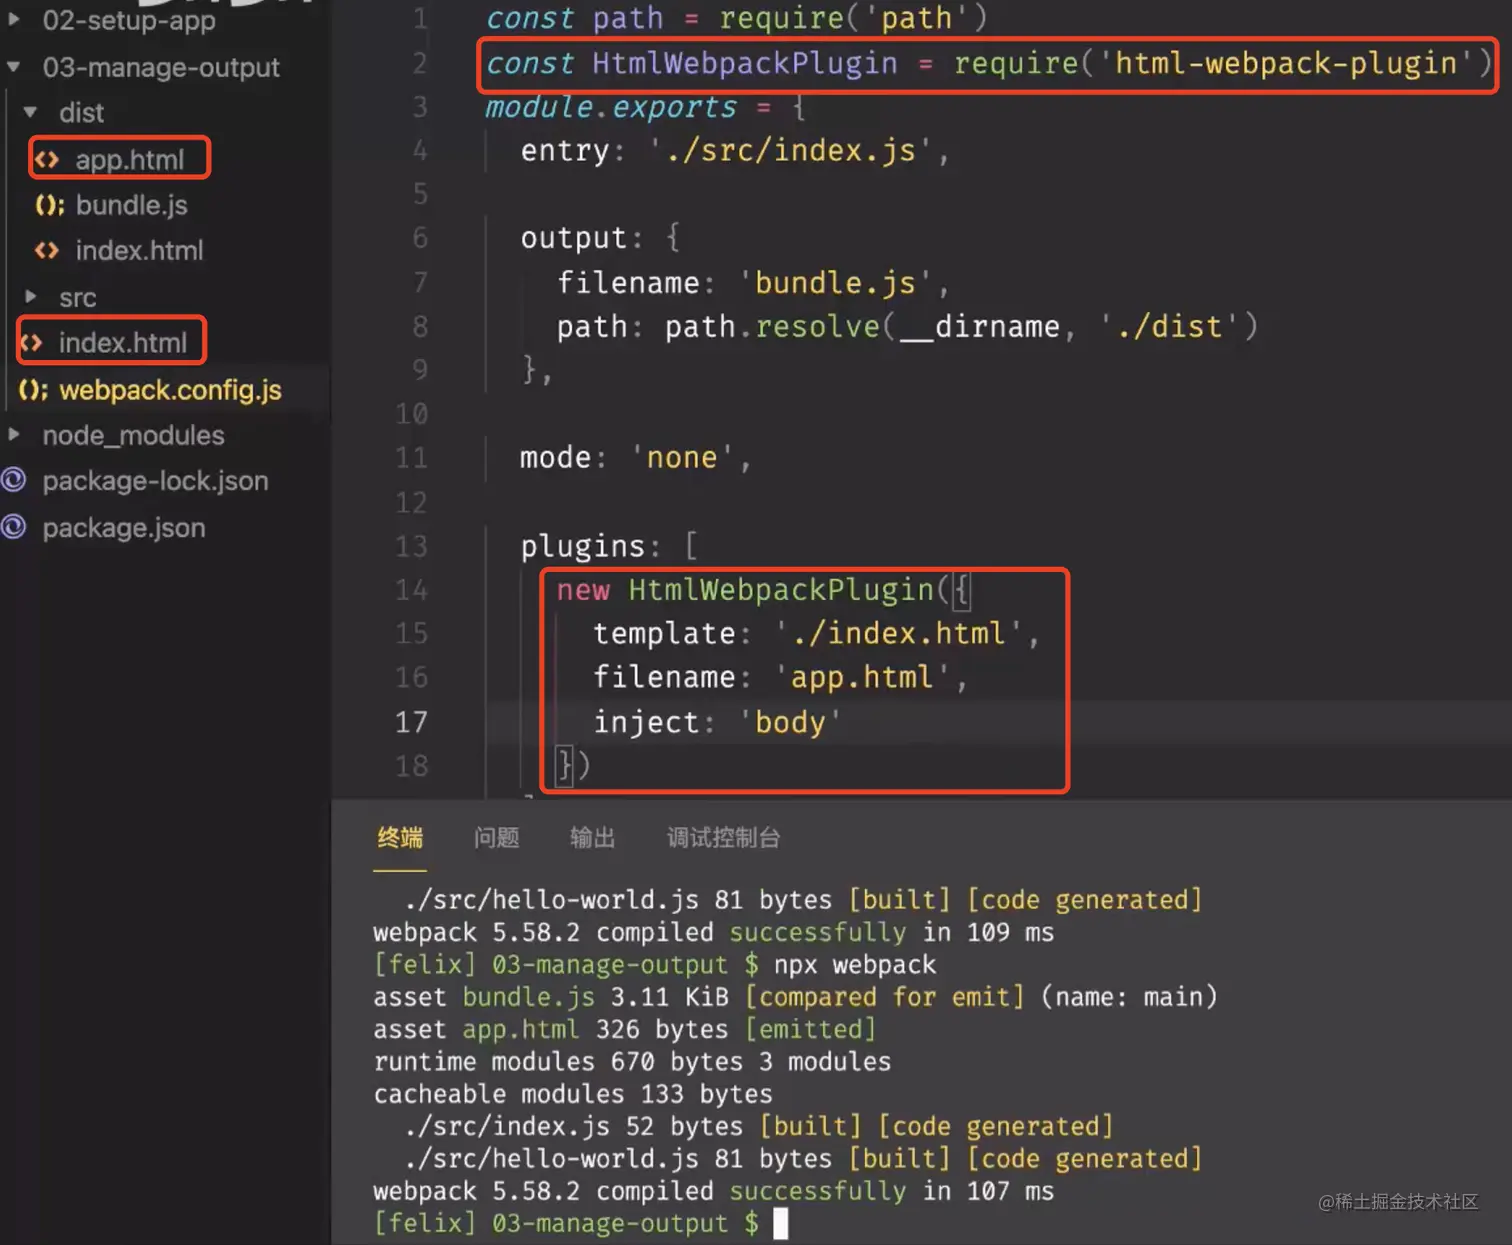This screenshot has width=1512, height=1245.
Task: Click the terminal prompt cursor at the bottom
Action: click(781, 1223)
